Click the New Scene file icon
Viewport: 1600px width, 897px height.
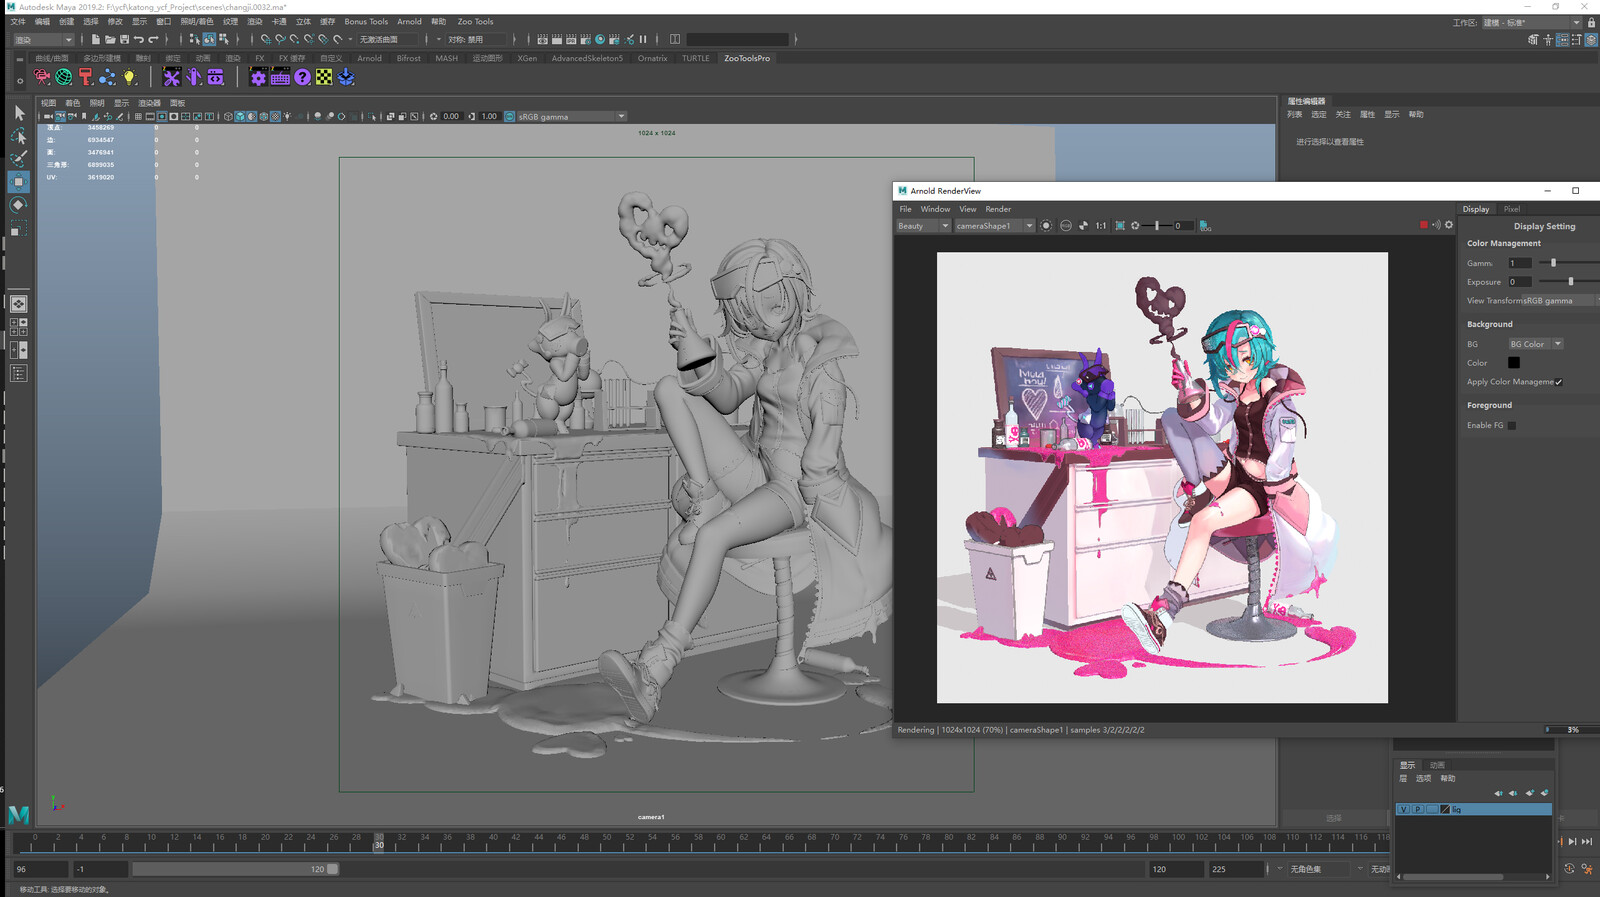pyautogui.click(x=95, y=39)
